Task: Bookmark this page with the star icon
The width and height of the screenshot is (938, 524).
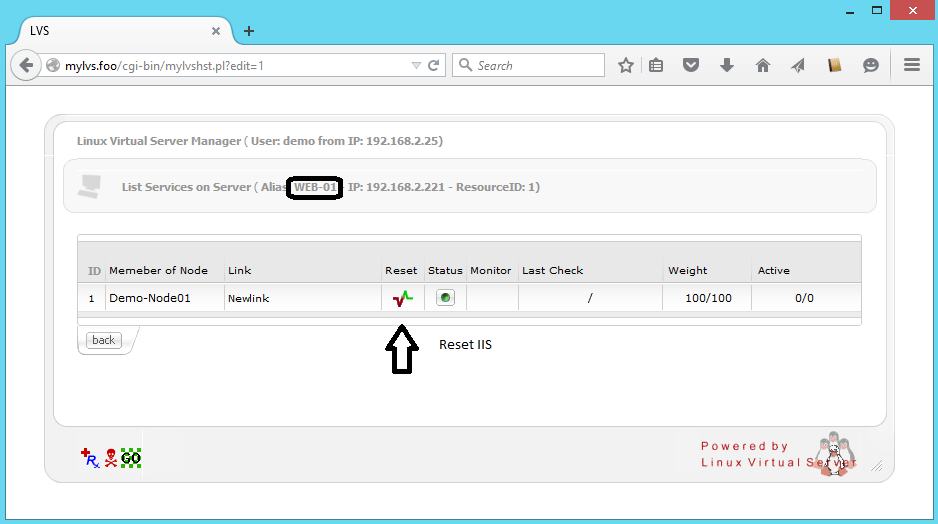Action: tap(626, 65)
